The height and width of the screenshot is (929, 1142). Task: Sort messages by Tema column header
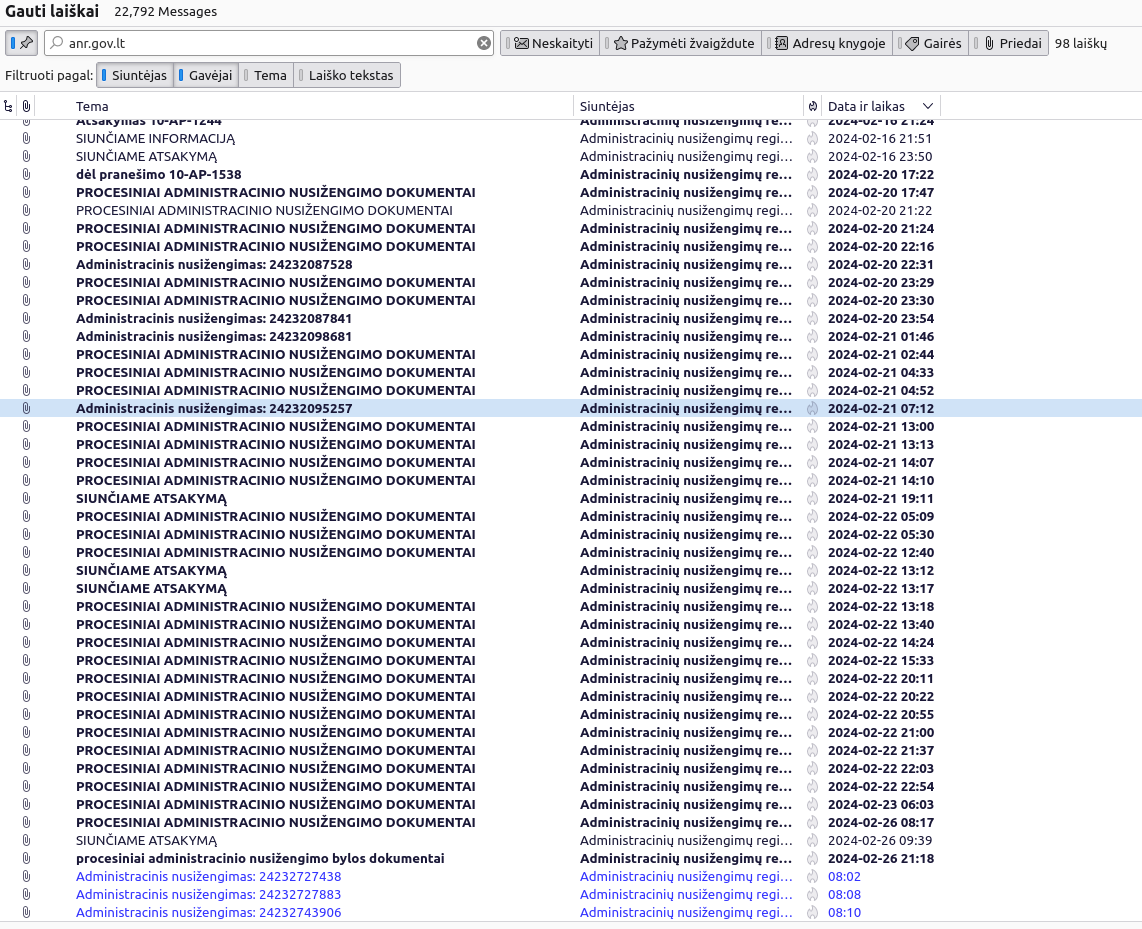(92, 106)
